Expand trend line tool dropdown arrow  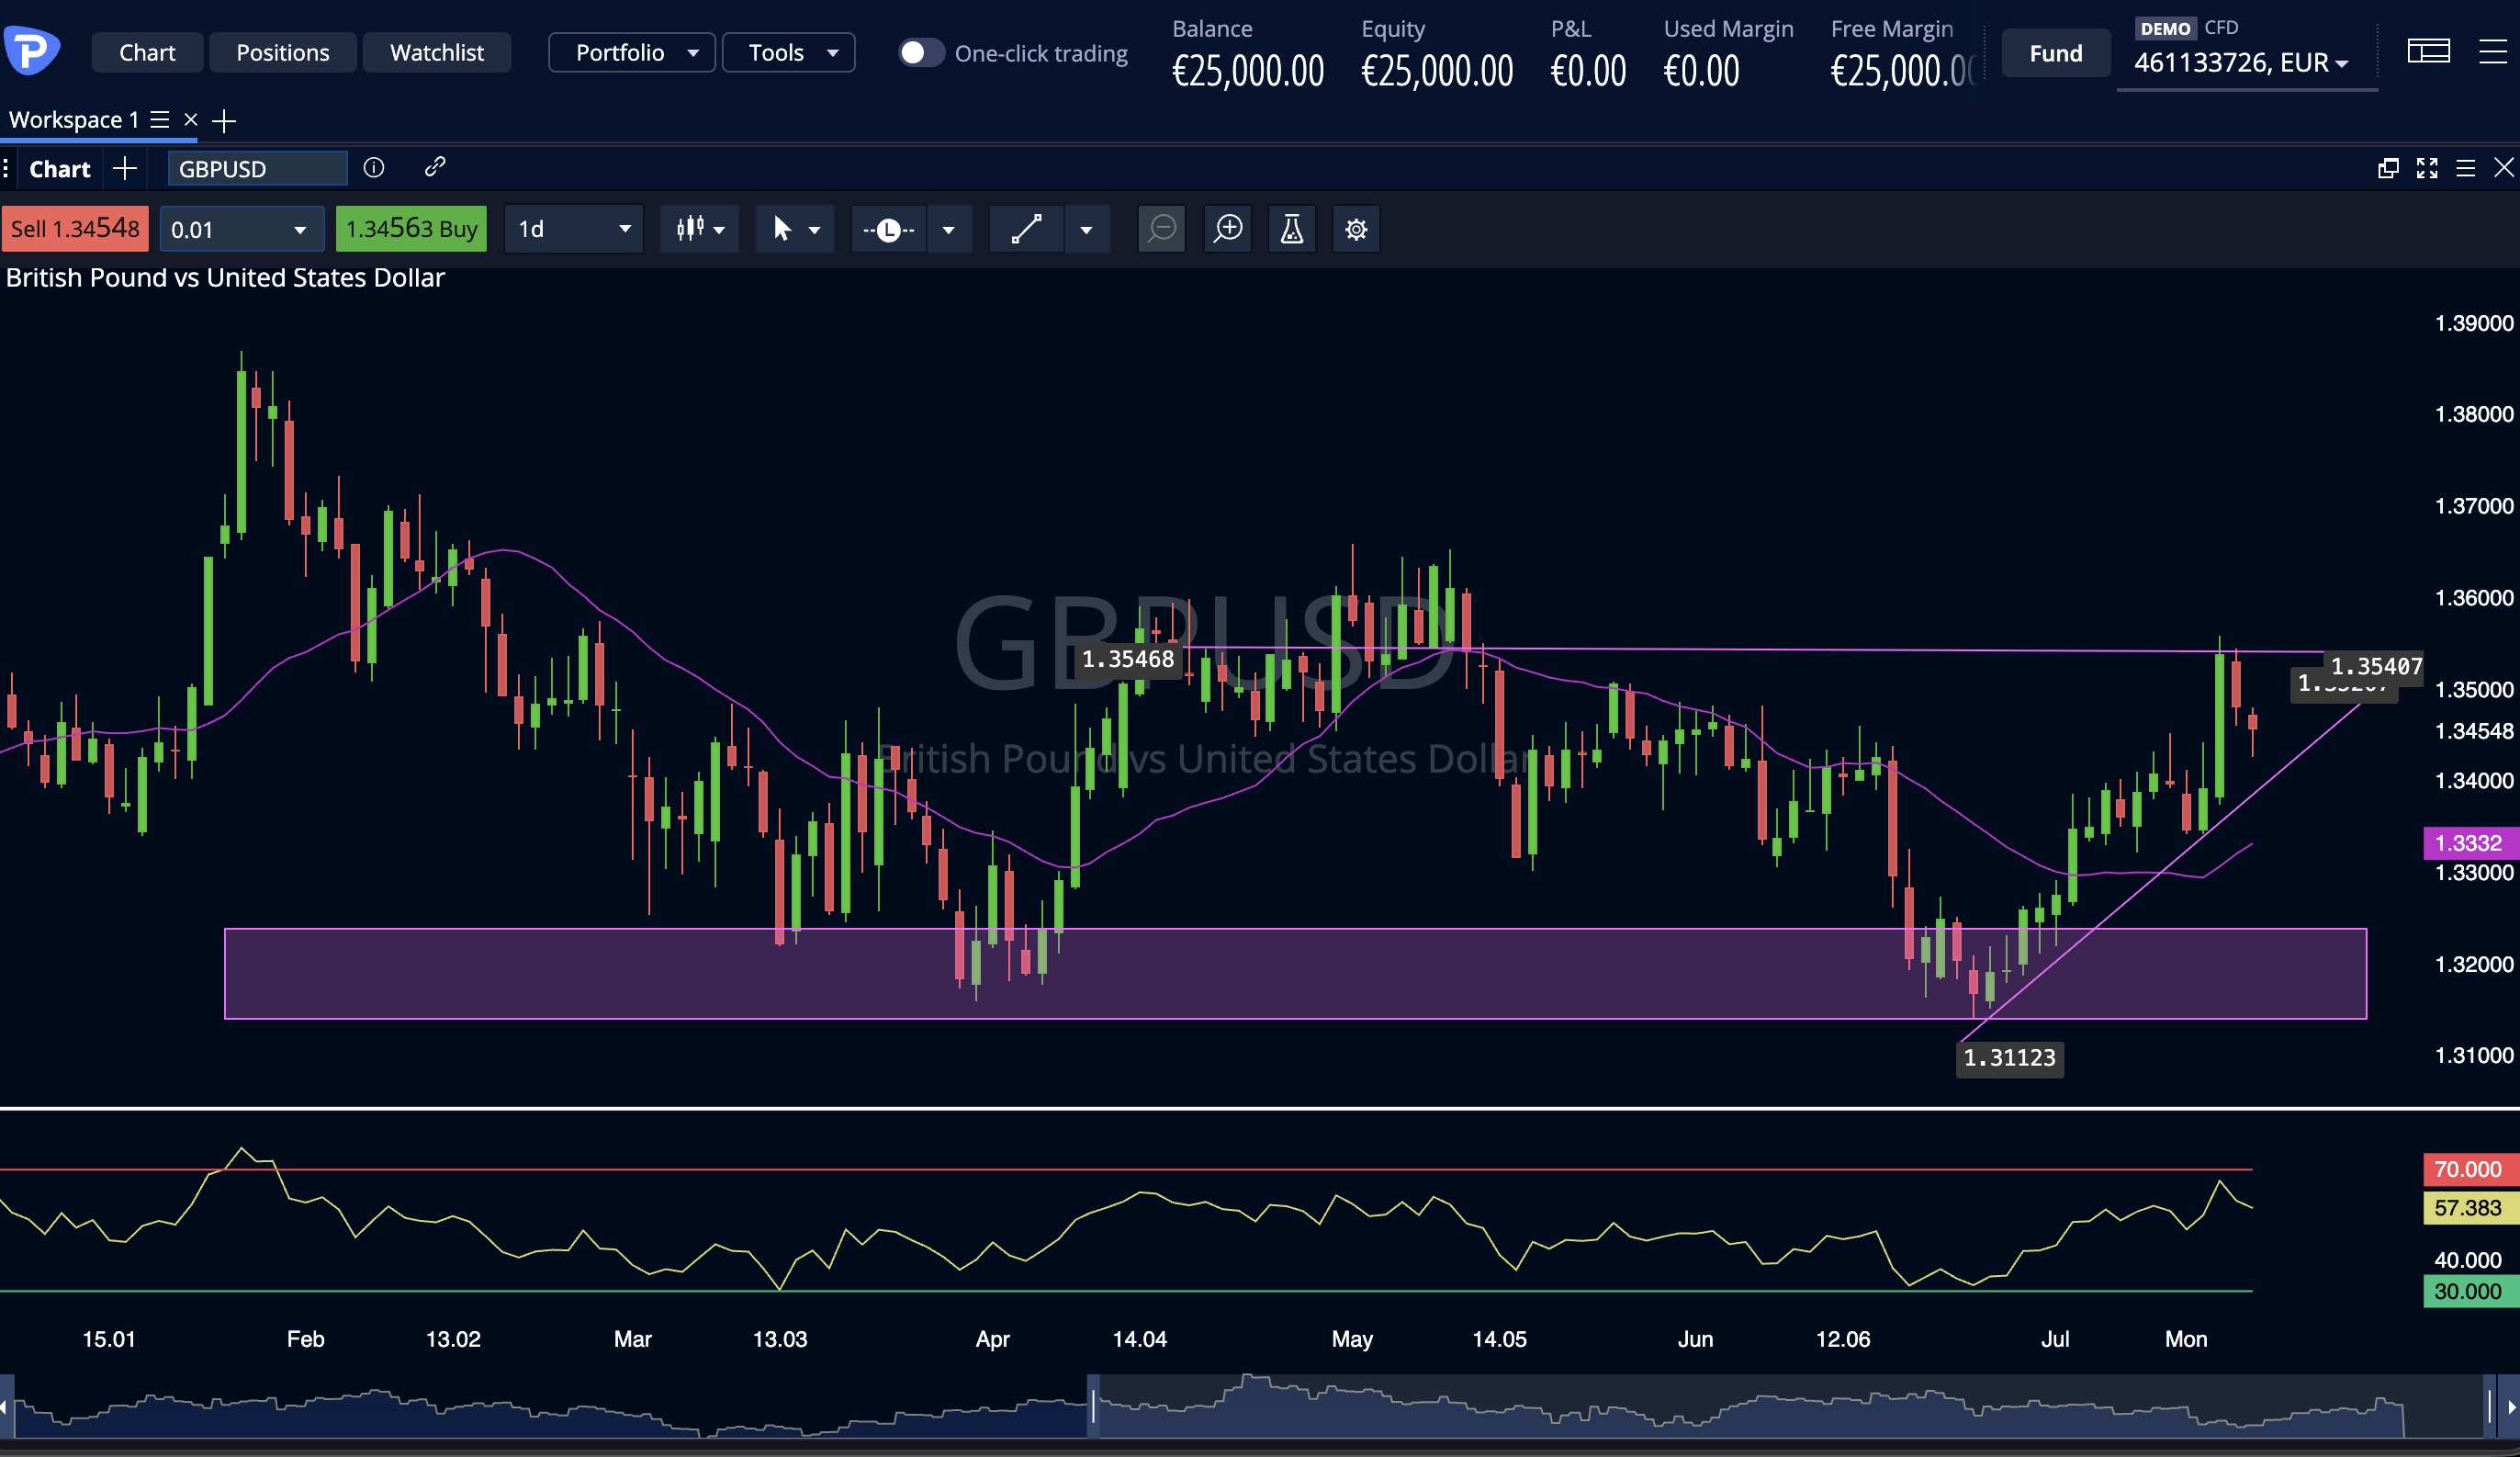pos(1086,230)
